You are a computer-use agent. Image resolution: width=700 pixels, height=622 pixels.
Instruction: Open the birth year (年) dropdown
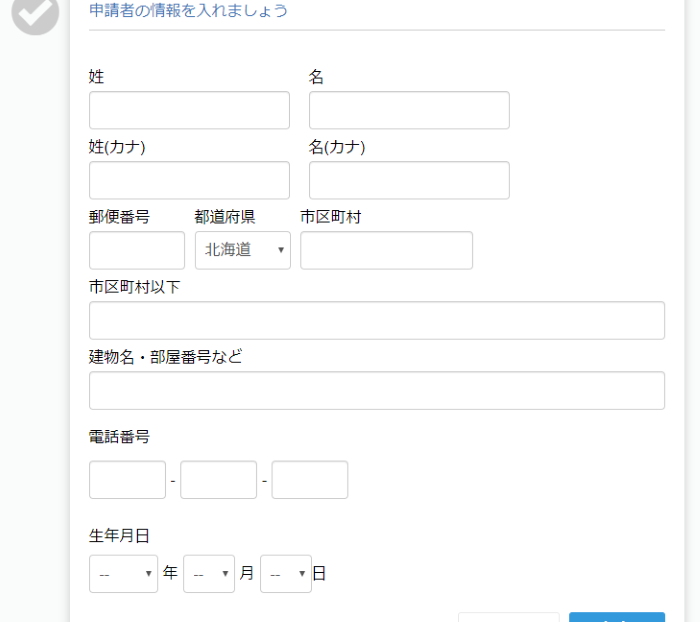point(124,574)
